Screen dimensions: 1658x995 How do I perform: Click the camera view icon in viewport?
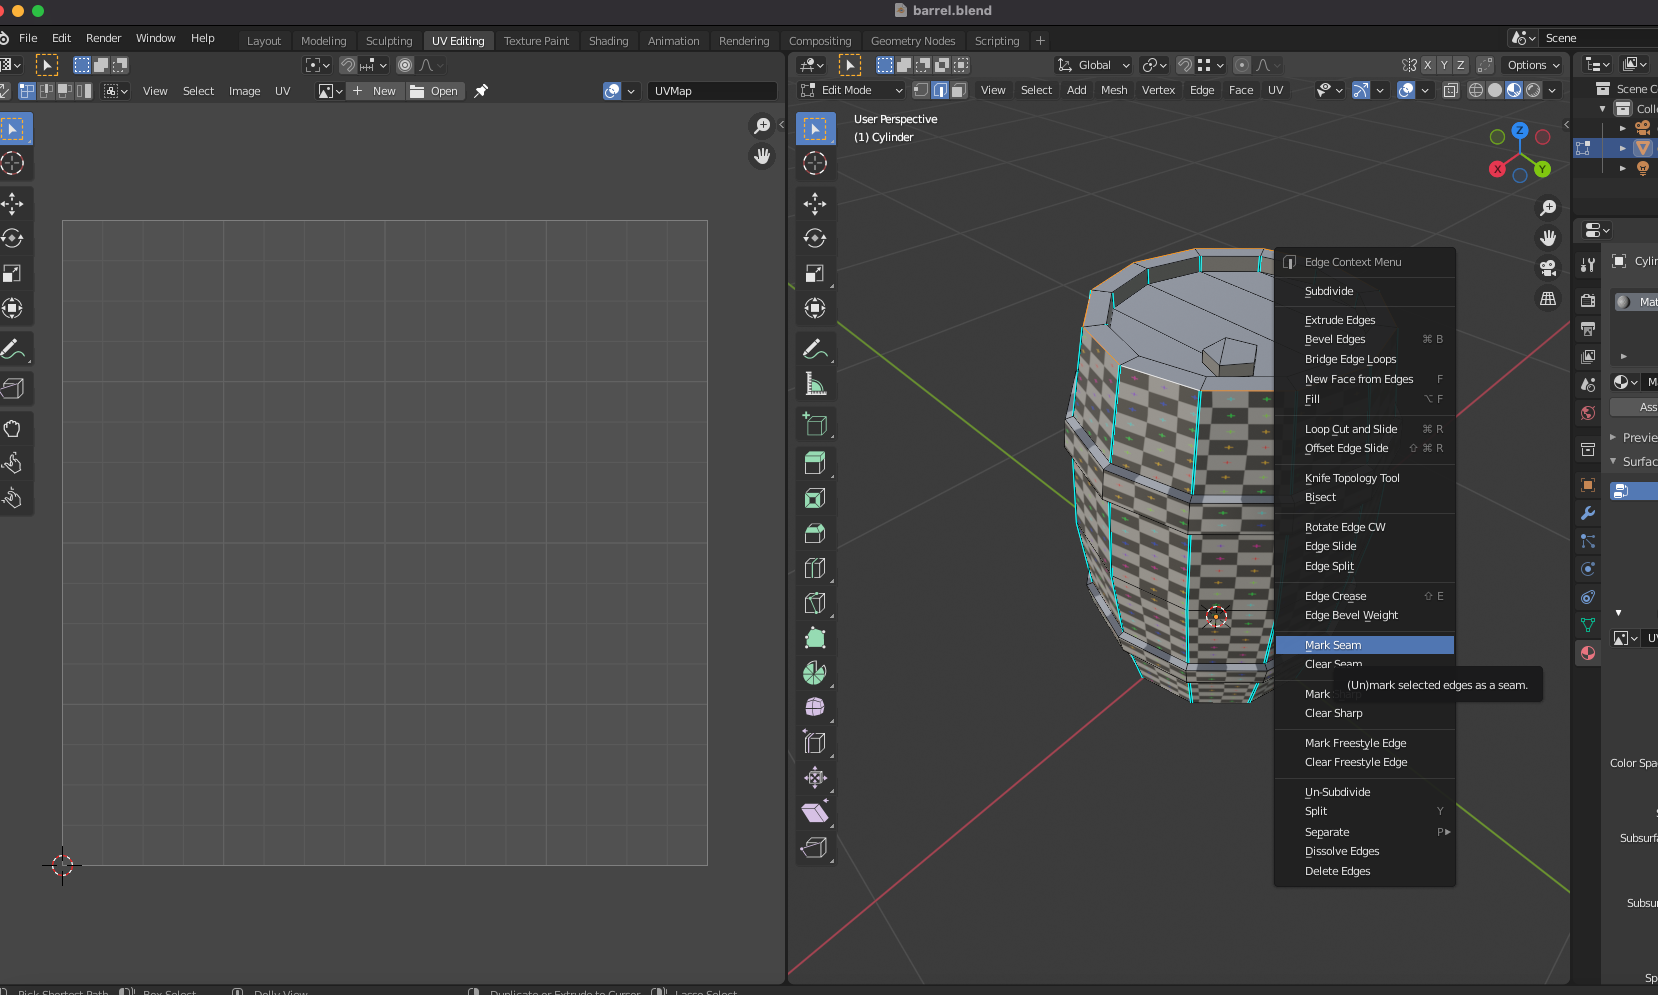(1548, 268)
